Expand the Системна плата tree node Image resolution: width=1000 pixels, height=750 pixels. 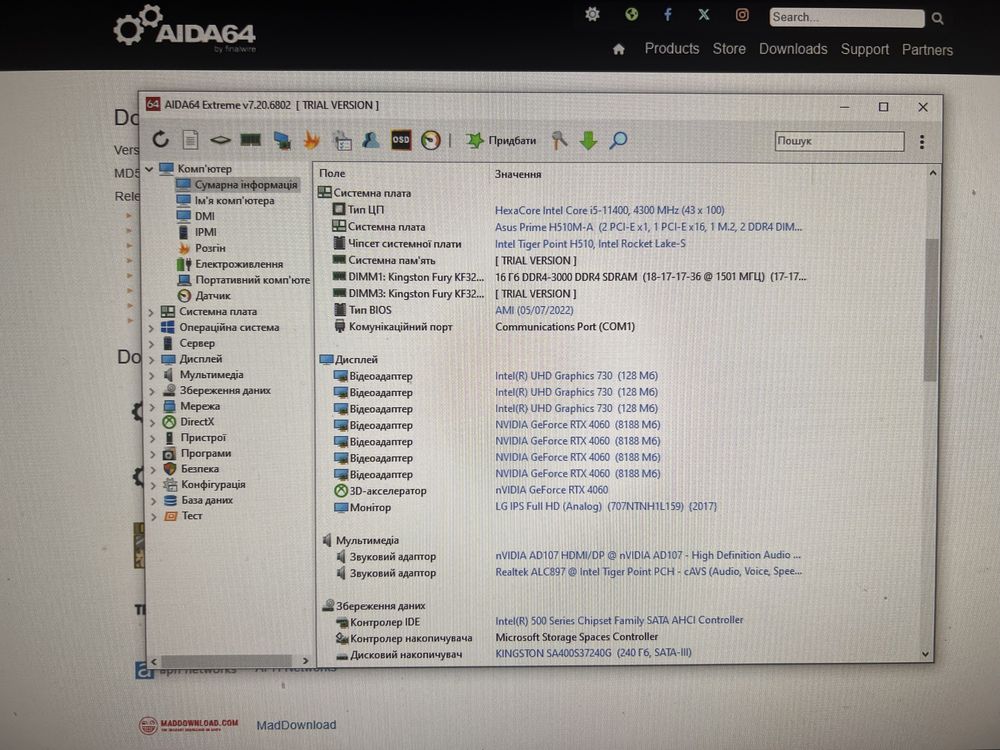(x=151, y=312)
